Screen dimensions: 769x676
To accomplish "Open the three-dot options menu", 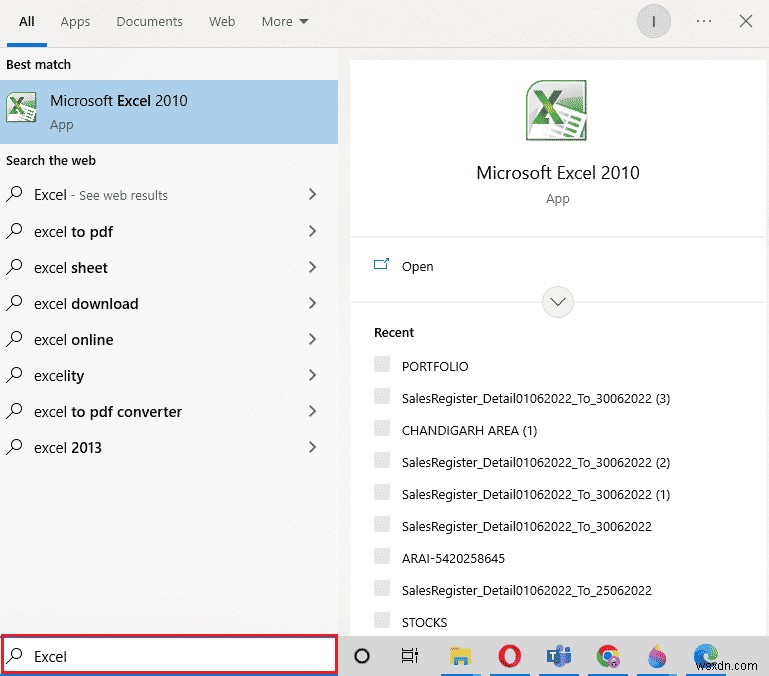I will pos(704,21).
